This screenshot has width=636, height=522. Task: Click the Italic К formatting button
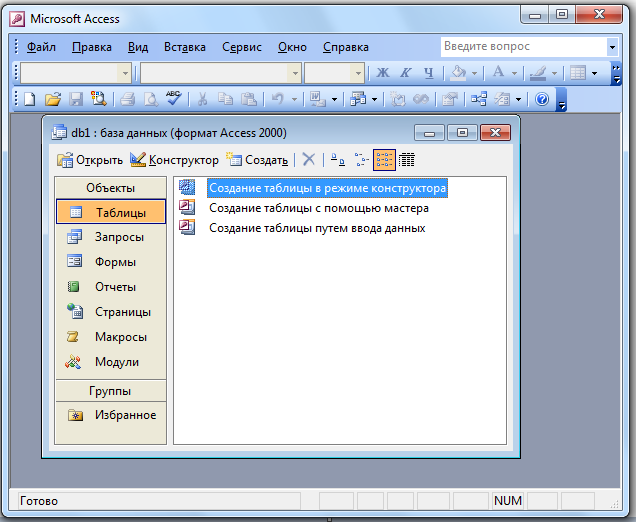tap(406, 73)
